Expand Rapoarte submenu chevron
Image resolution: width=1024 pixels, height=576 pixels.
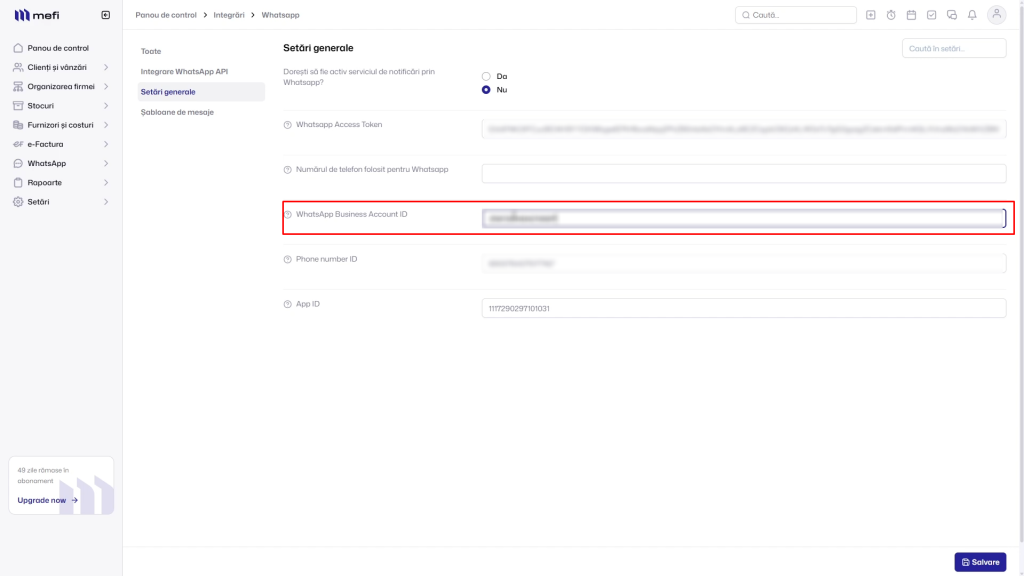coord(106,183)
